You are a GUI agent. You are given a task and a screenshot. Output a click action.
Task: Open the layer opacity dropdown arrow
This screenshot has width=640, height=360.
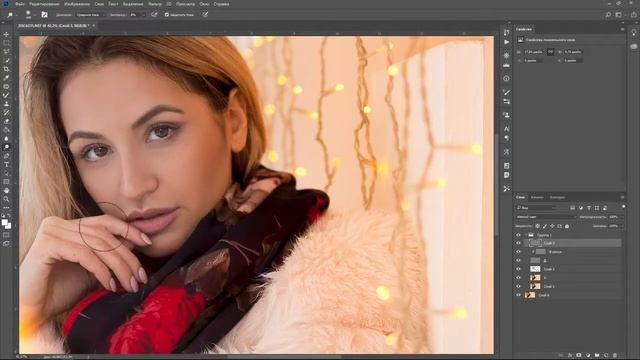[622, 217]
